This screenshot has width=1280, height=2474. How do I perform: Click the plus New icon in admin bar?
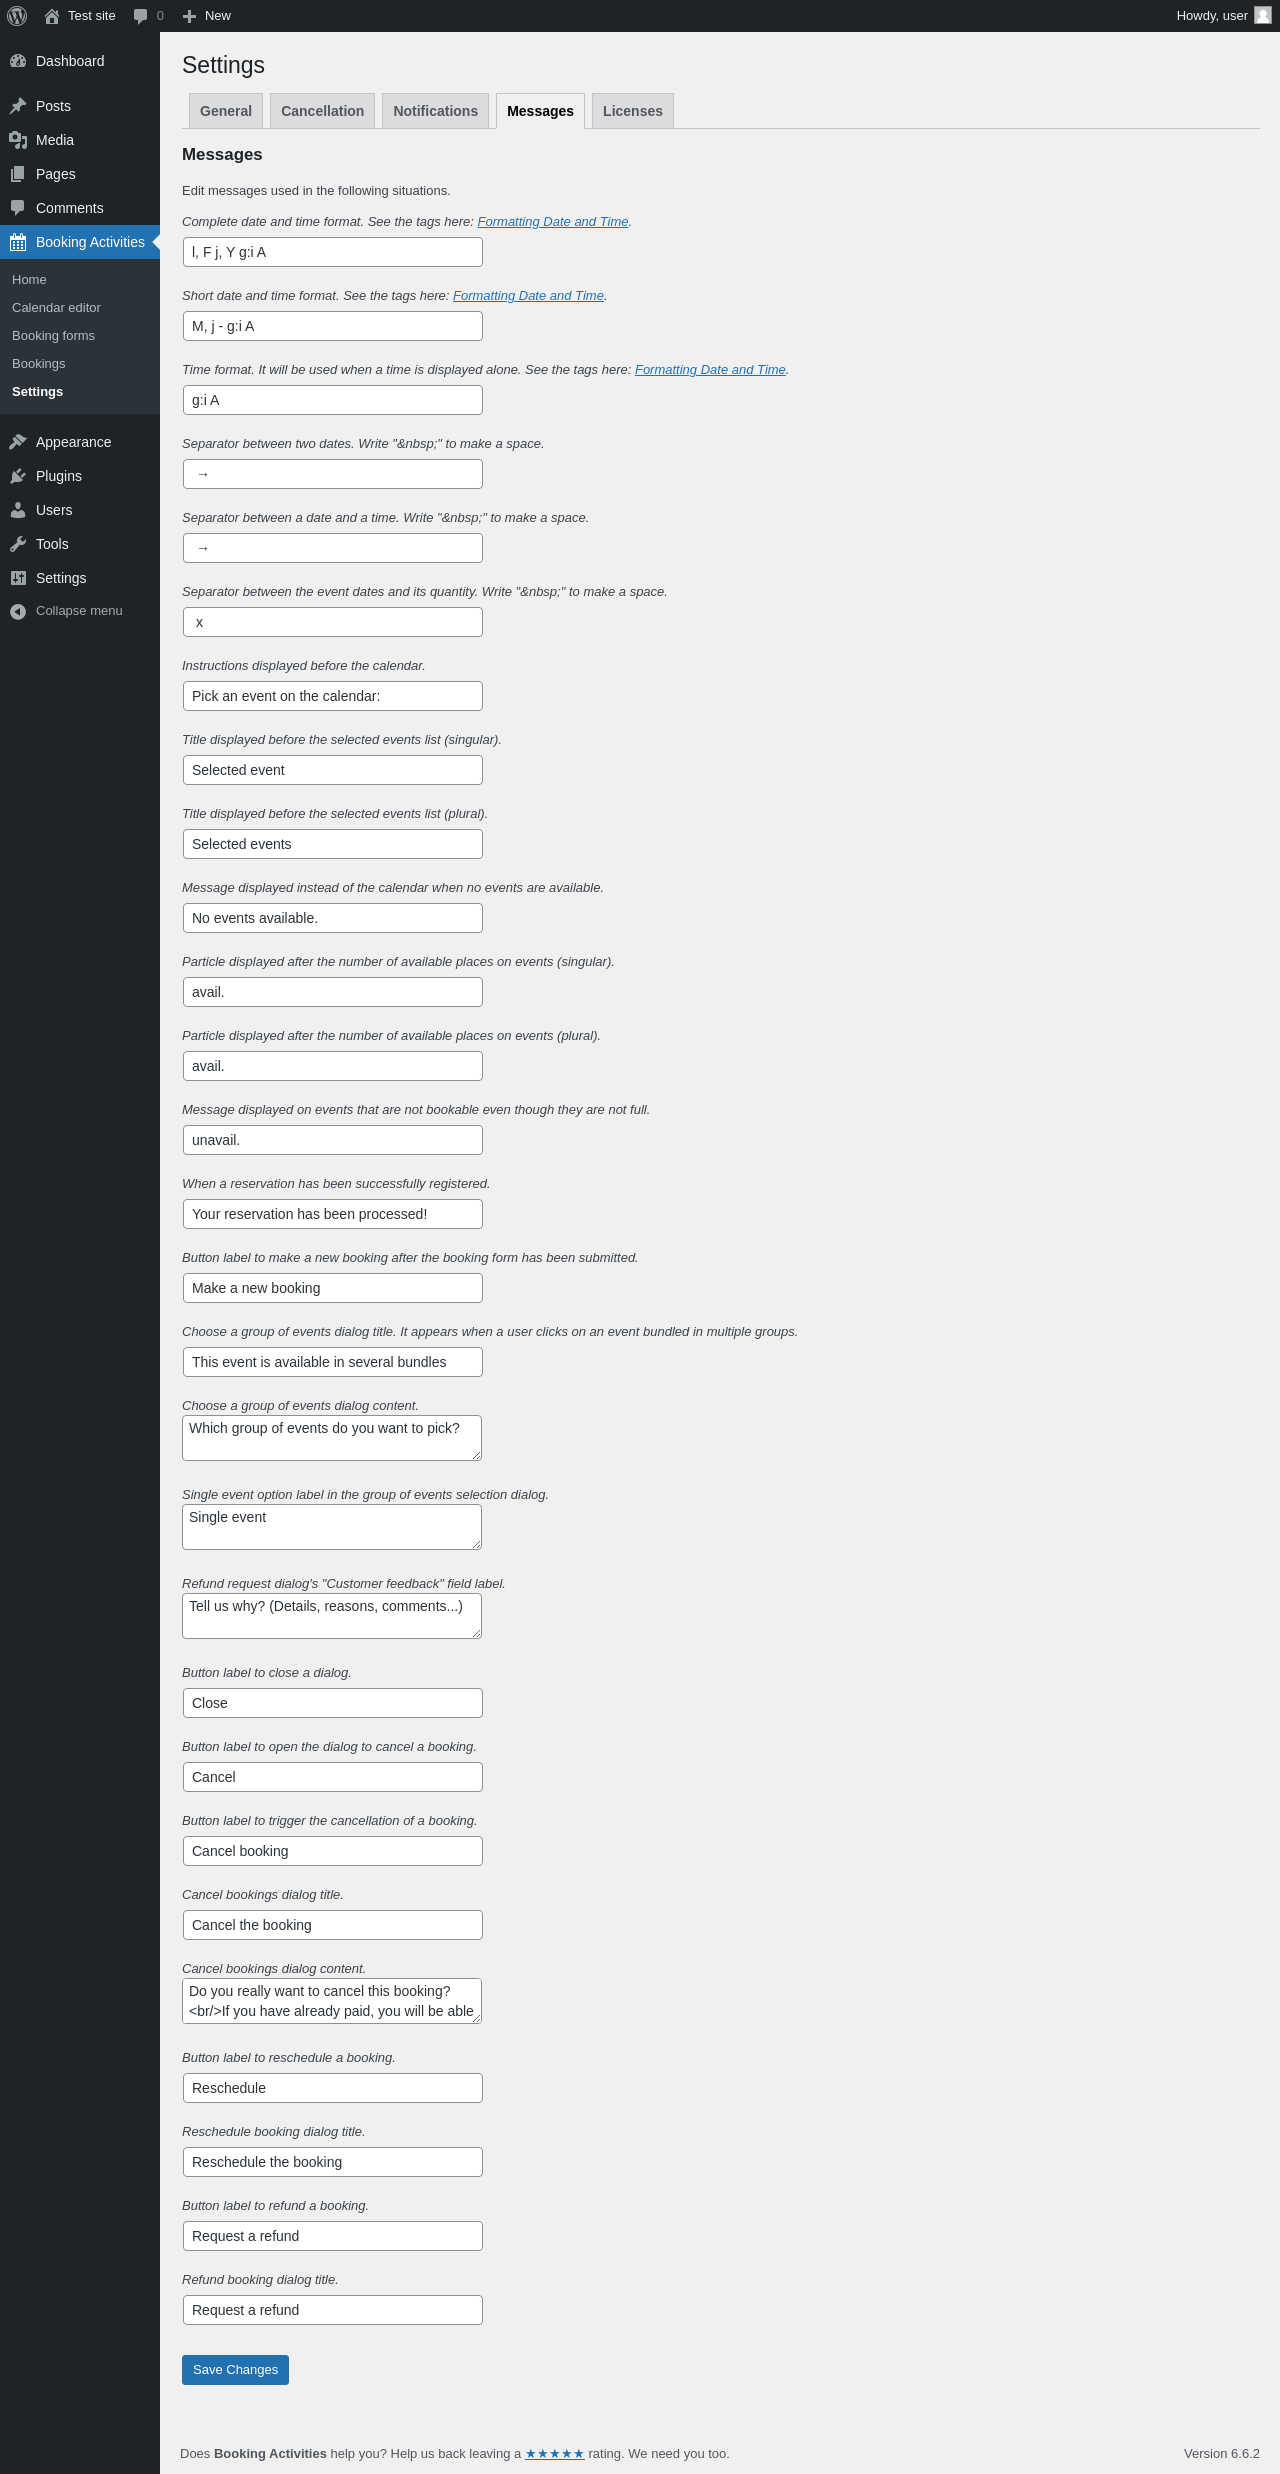tap(189, 16)
